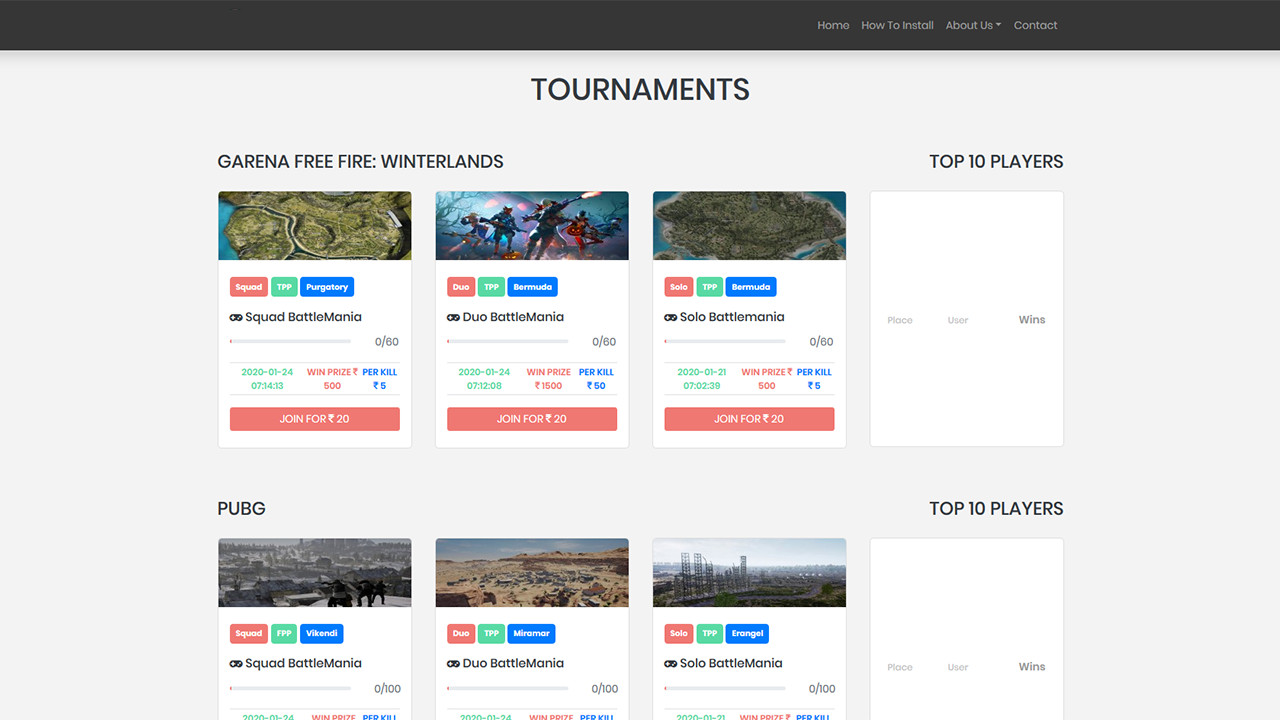This screenshot has height=720, width=1280.
Task: Click the PUBG Duo BattleMania title
Action: (x=513, y=664)
